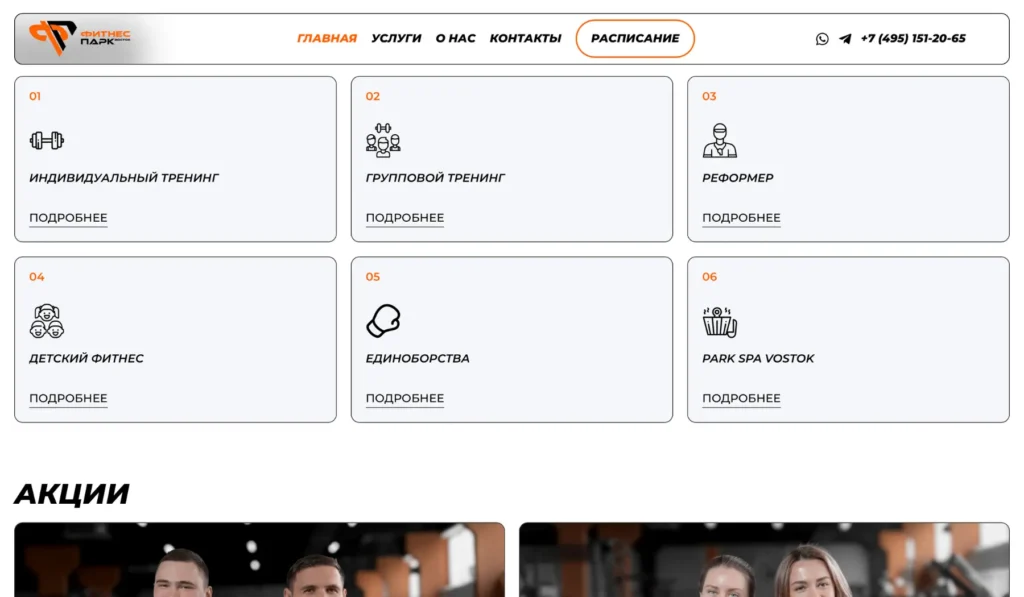Navigate to Контакты page
Screen dimensions: 1024x597
pyautogui.click(x=525, y=39)
